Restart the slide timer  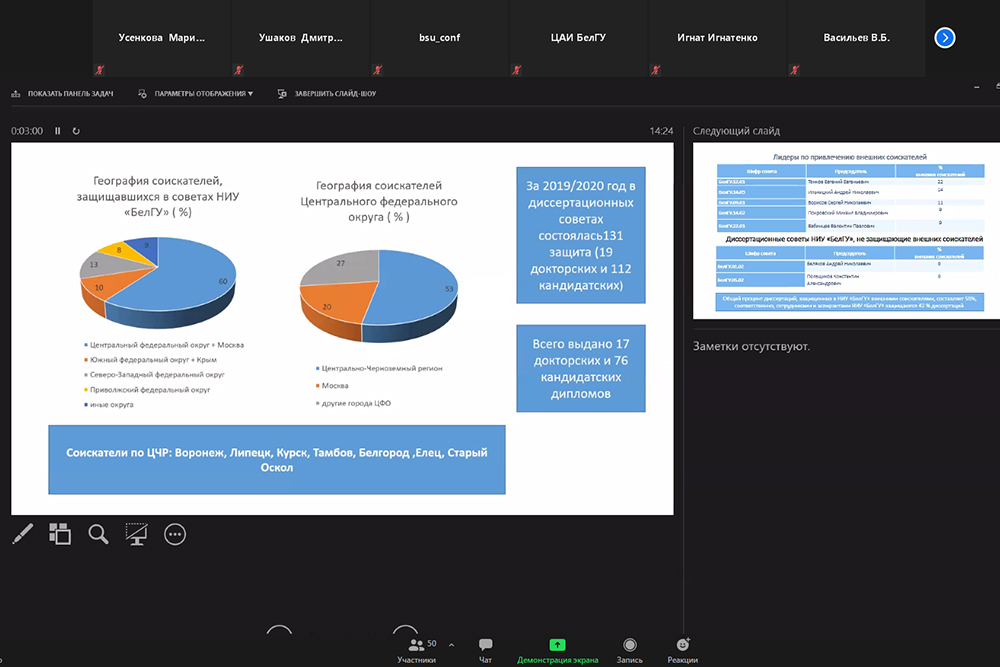tap(76, 131)
